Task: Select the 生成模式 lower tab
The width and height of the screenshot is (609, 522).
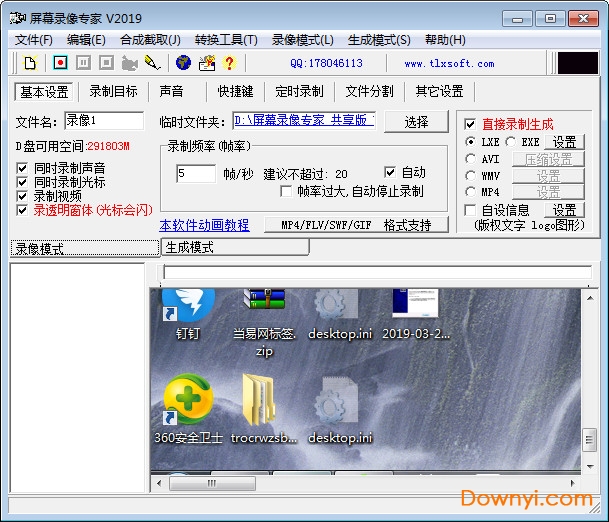Action: pos(235,247)
